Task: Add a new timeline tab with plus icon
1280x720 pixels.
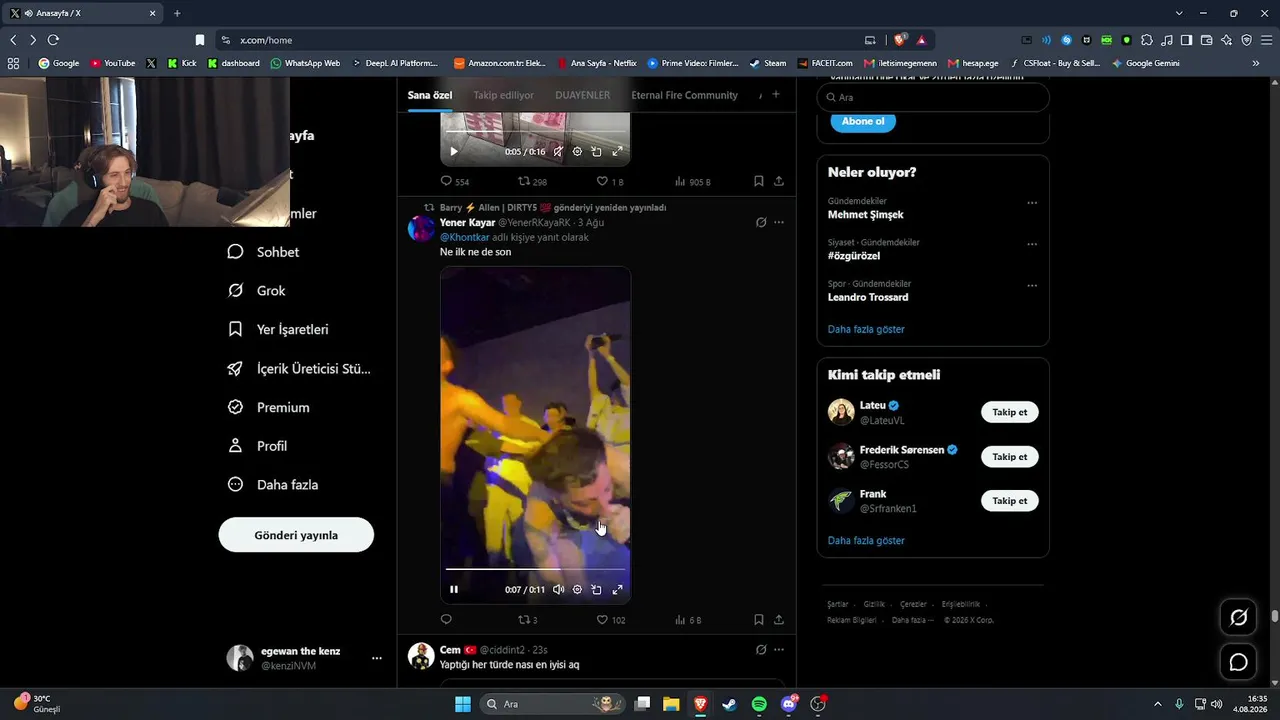Action: pyautogui.click(x=776, y=95)
